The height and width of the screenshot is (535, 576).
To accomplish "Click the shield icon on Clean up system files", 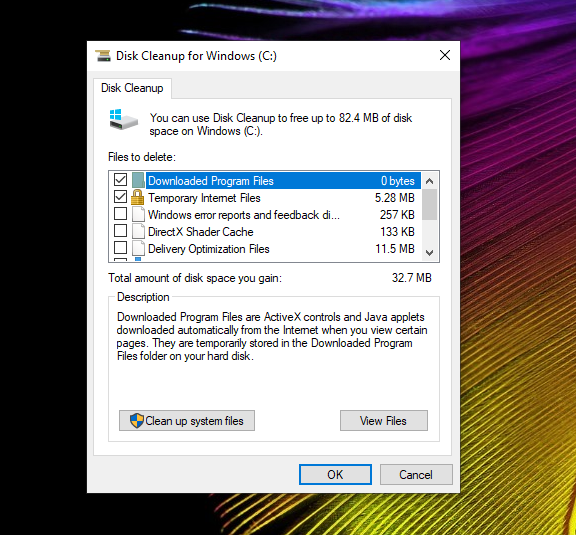I will (x=137, y=420).
